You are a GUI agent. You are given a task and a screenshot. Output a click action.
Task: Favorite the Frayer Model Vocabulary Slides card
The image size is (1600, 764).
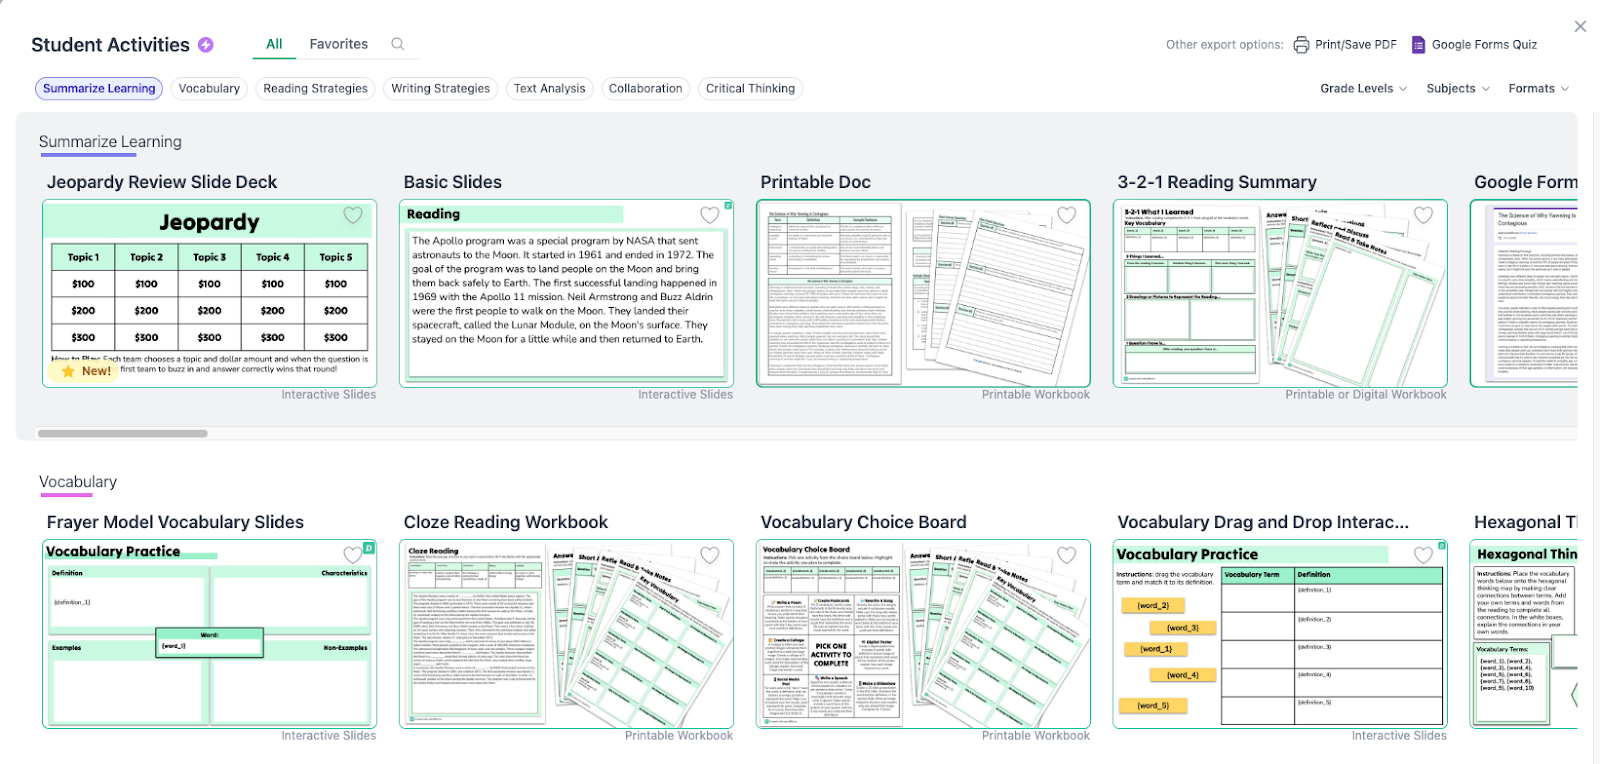point(353,555)
